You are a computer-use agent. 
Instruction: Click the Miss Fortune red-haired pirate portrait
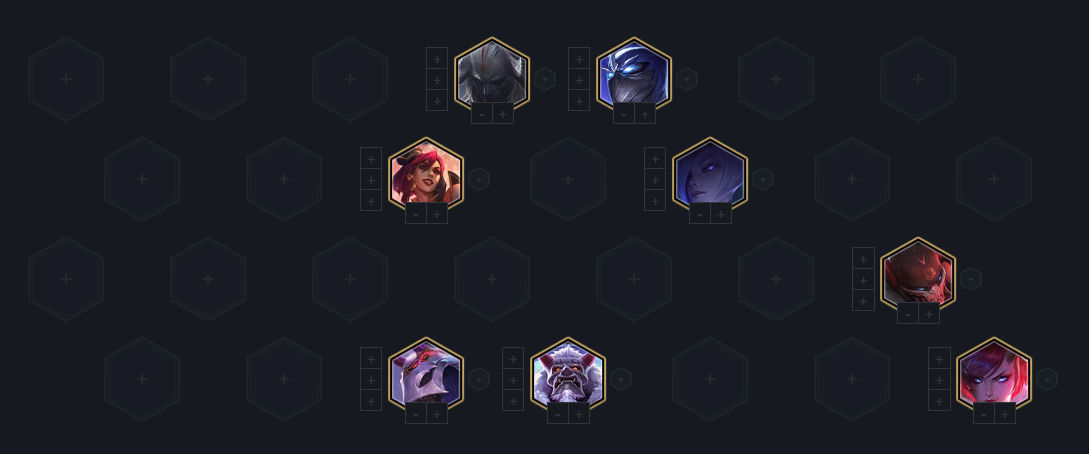point(426,175)
